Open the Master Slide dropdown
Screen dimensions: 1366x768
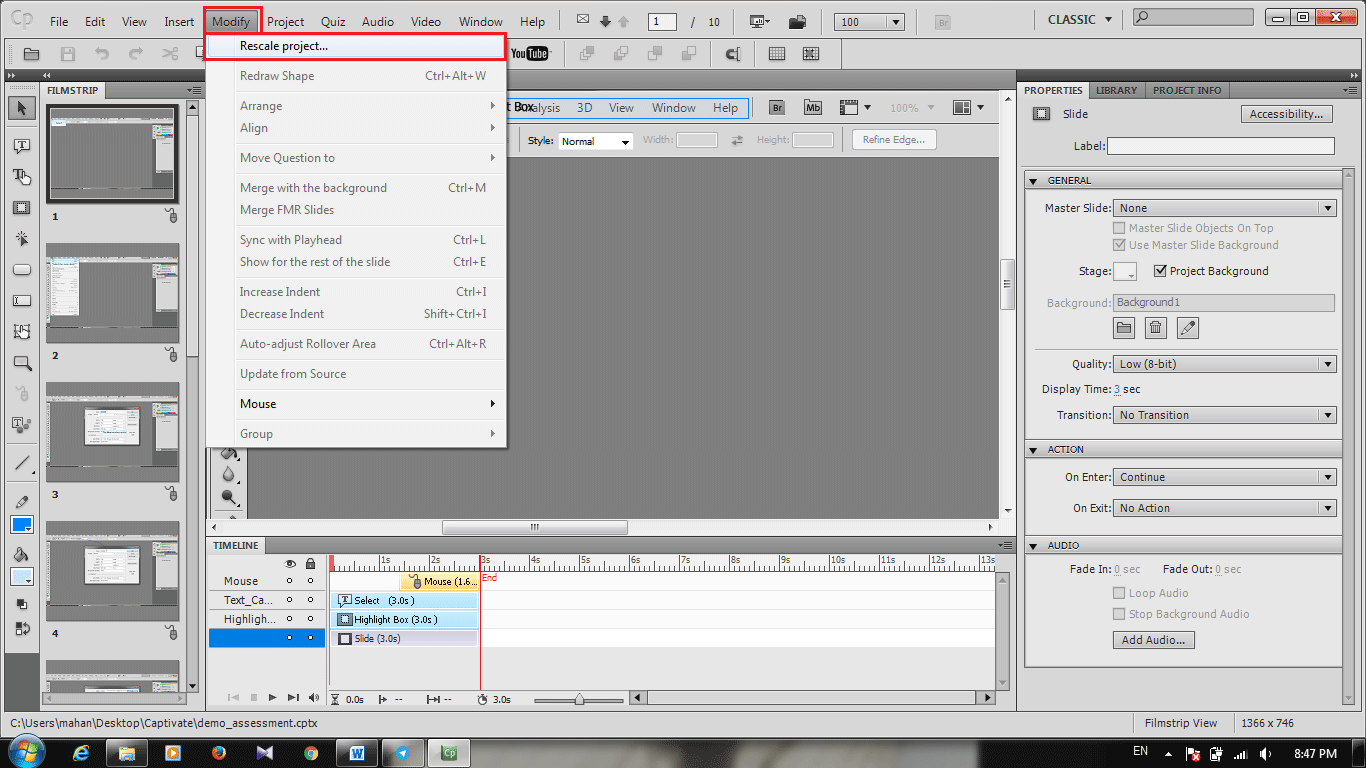tap(1224, 208)
